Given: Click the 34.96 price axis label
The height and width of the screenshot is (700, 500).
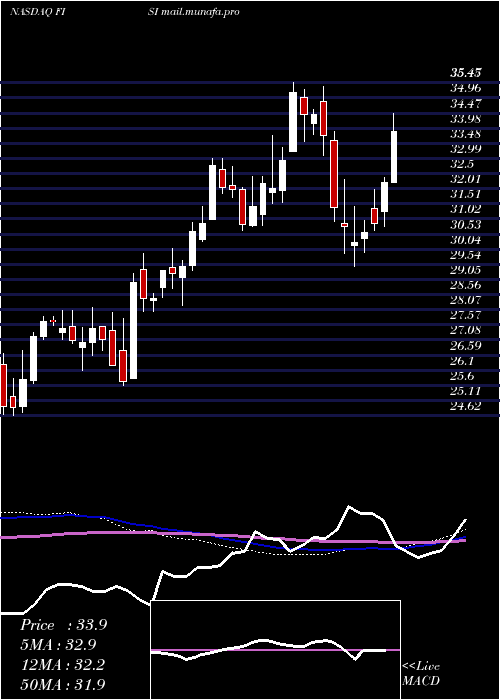Looking at the screenshot, I should (x=467, y=88).
